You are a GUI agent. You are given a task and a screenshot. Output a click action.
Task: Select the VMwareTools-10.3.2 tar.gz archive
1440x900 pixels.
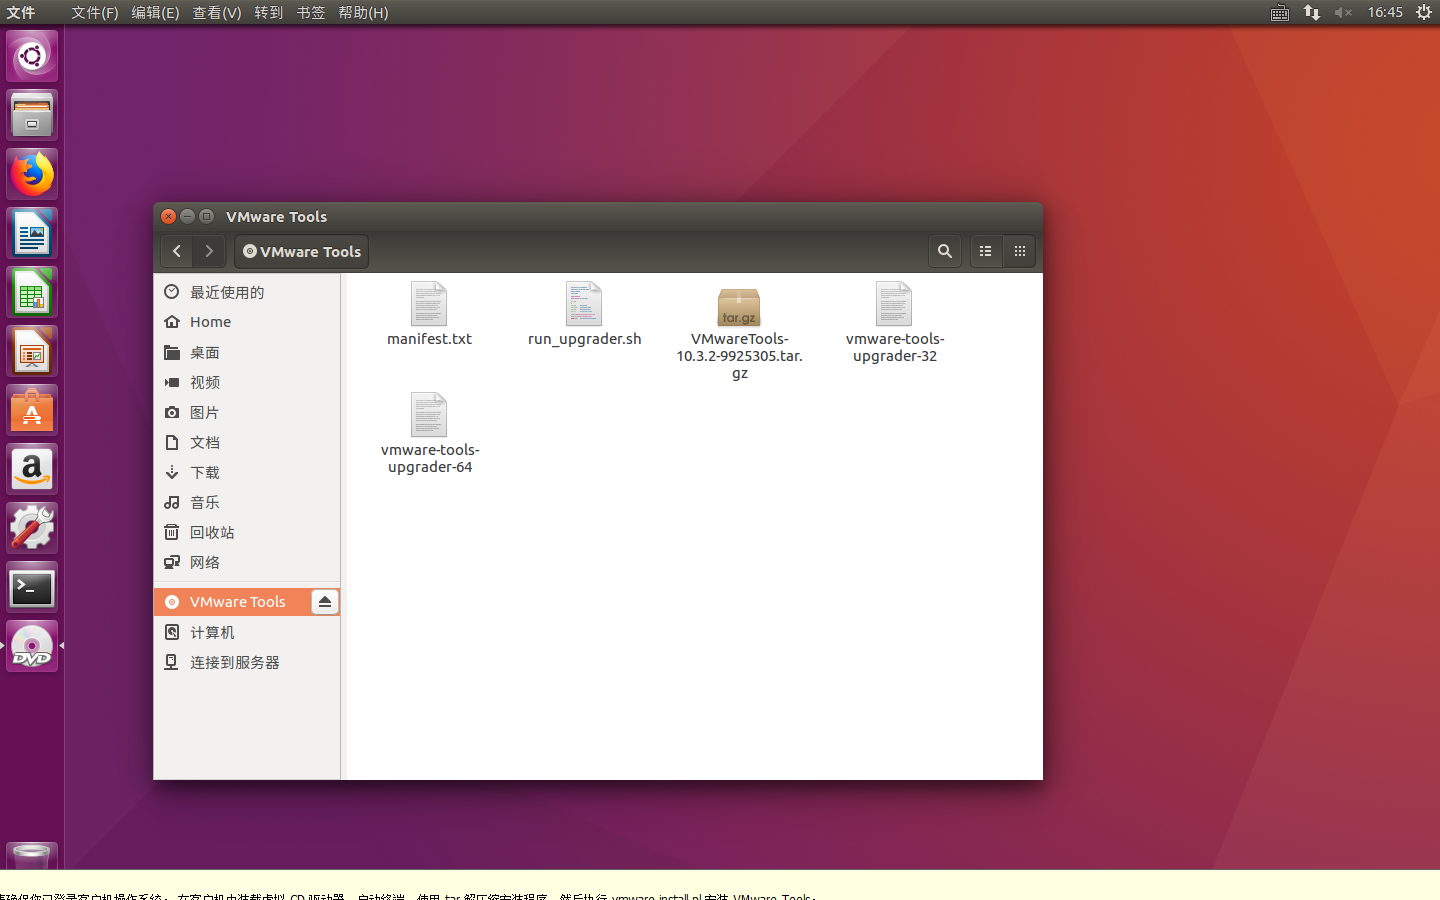(x=739, y=307)
